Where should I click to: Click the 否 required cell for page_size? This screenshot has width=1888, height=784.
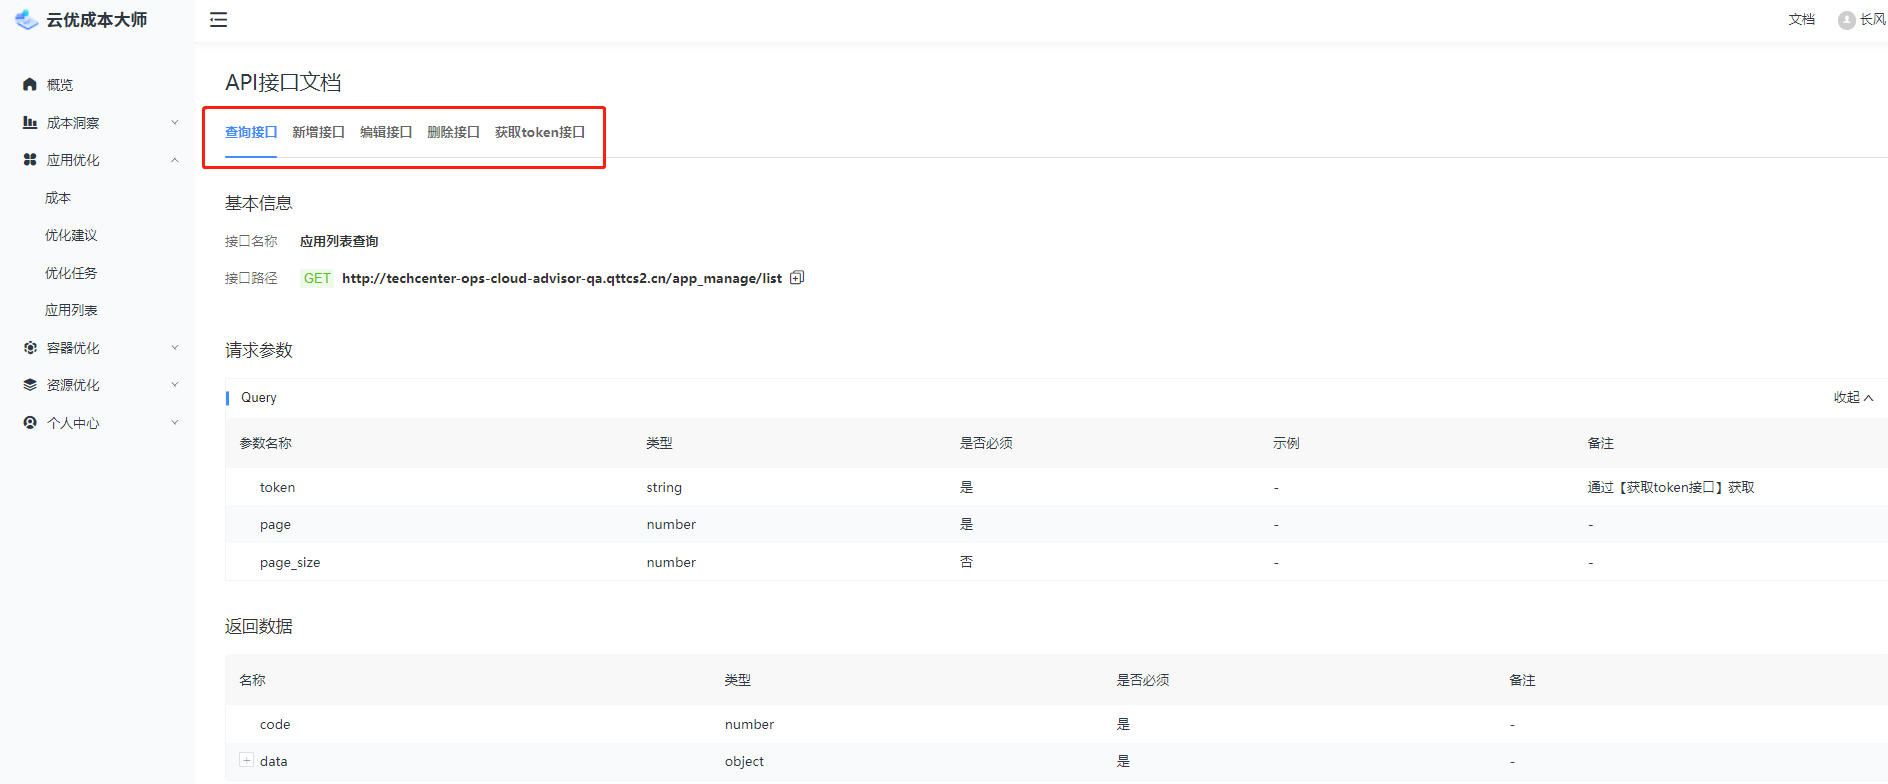pyautogui.click(x=966, y=562)
